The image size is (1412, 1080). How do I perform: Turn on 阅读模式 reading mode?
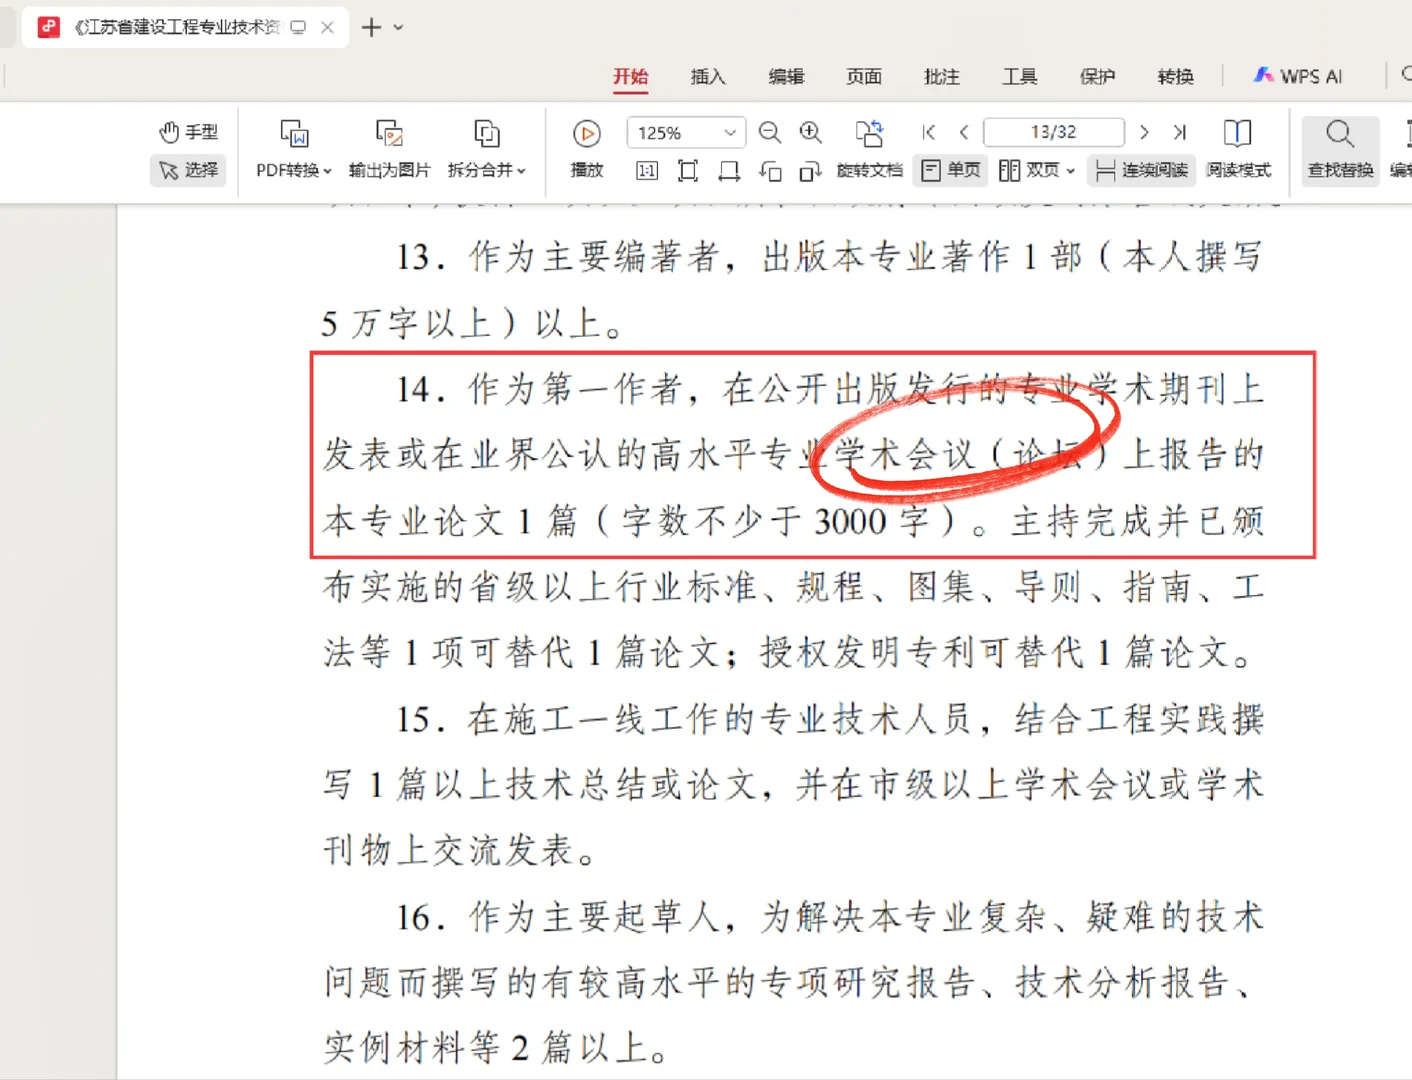coord(1239,150)
